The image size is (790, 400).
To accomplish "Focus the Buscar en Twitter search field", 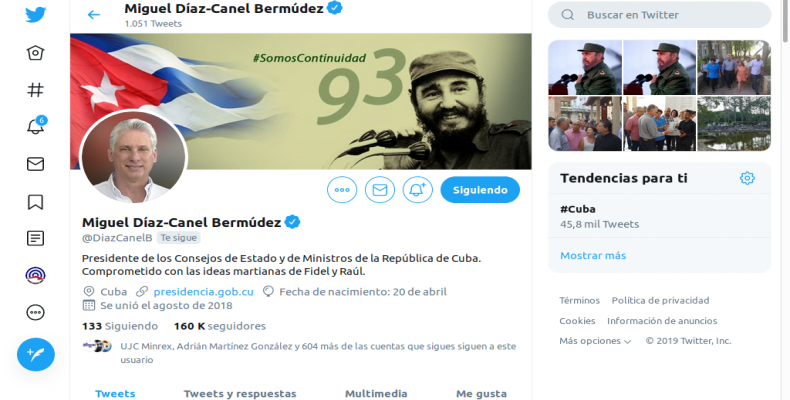I will (x=660, y=15).
